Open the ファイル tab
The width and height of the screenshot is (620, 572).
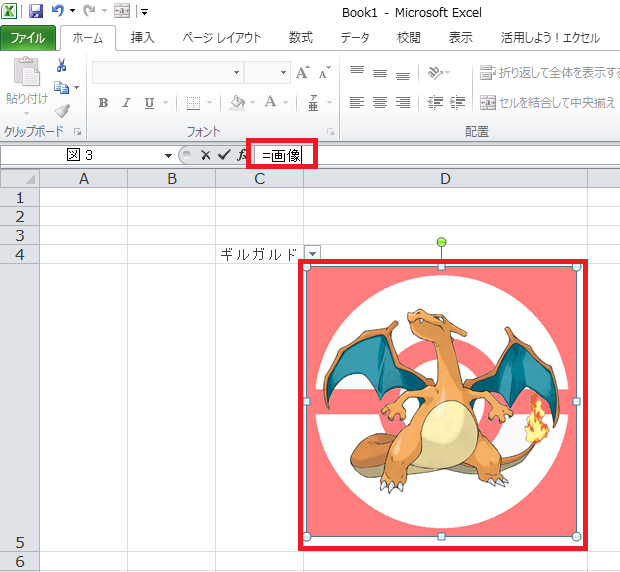[28, 38]
